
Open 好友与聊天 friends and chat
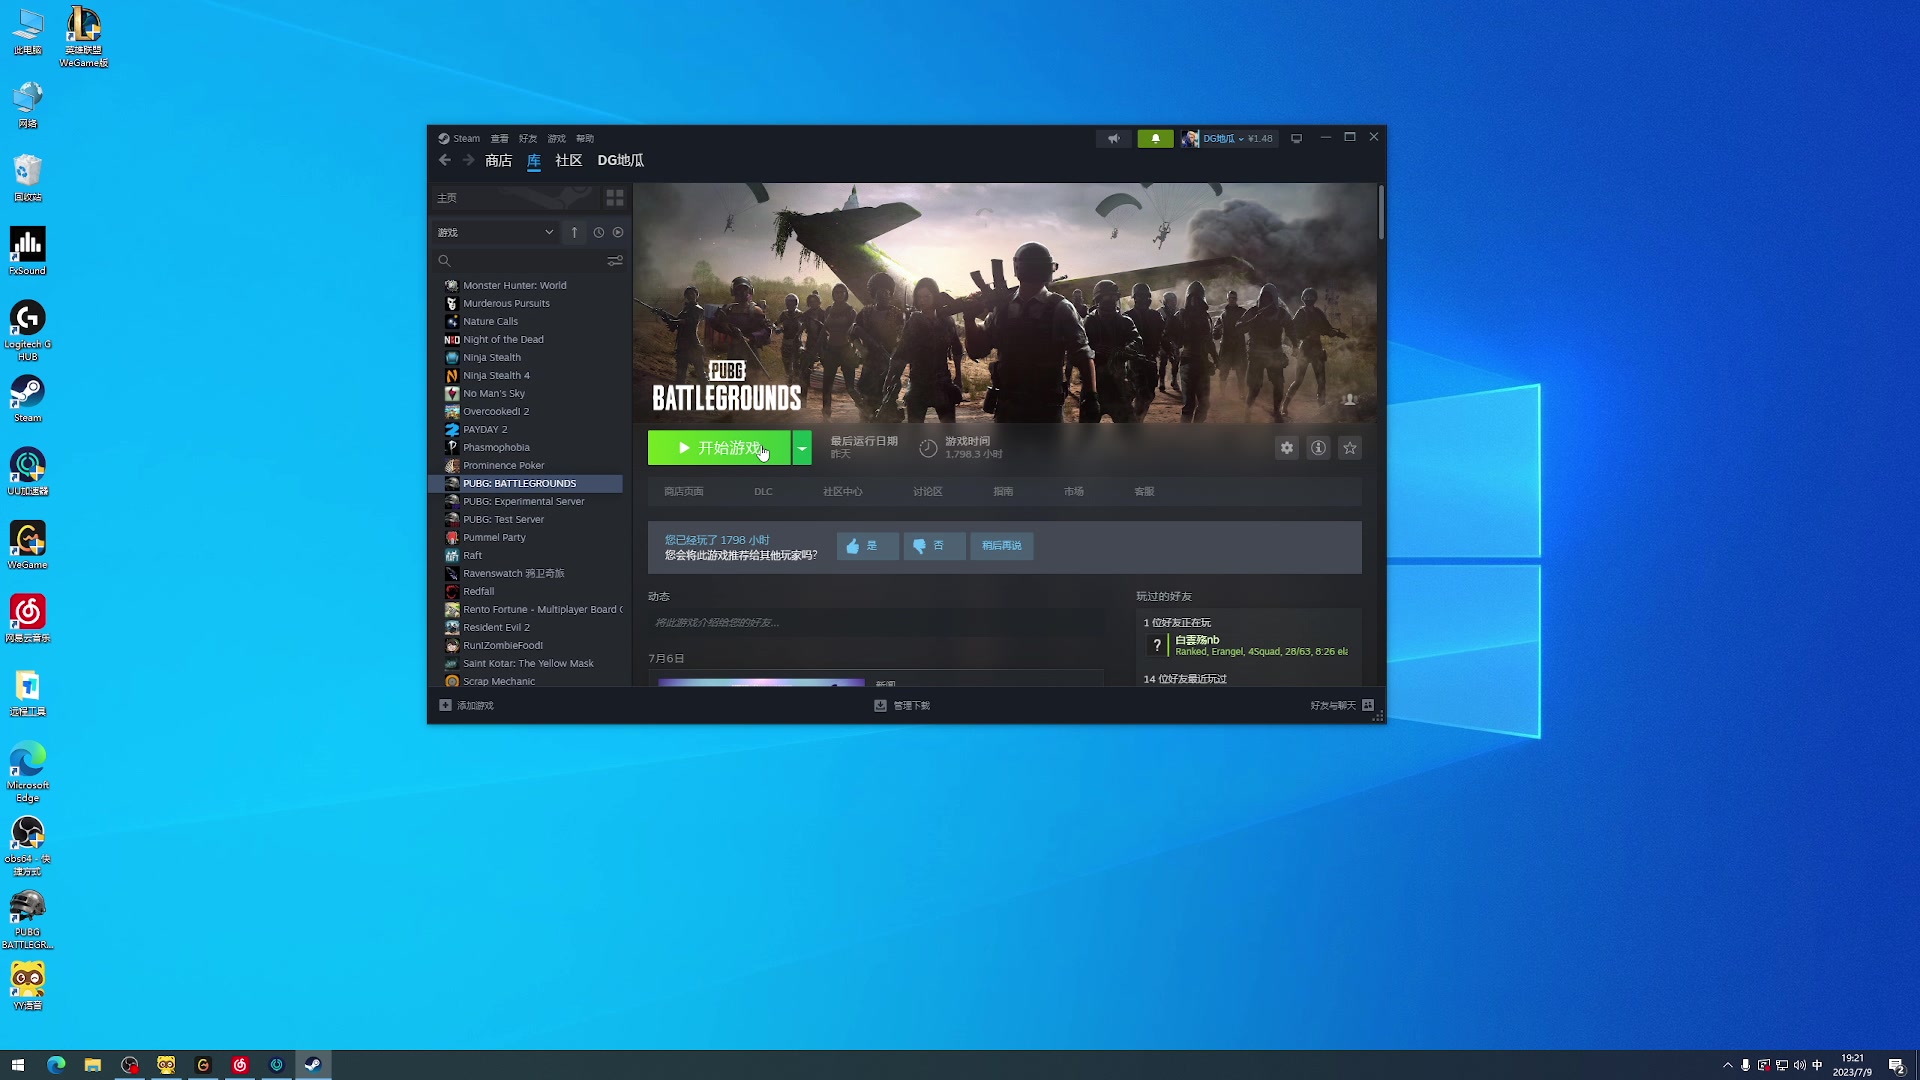click(1342, 706)
